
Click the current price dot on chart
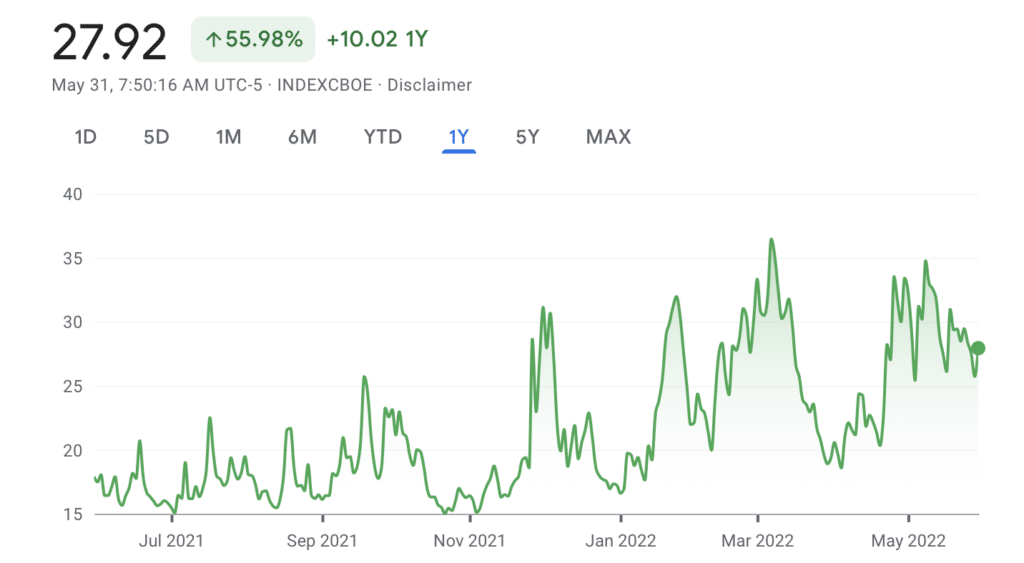pos(978,348)
